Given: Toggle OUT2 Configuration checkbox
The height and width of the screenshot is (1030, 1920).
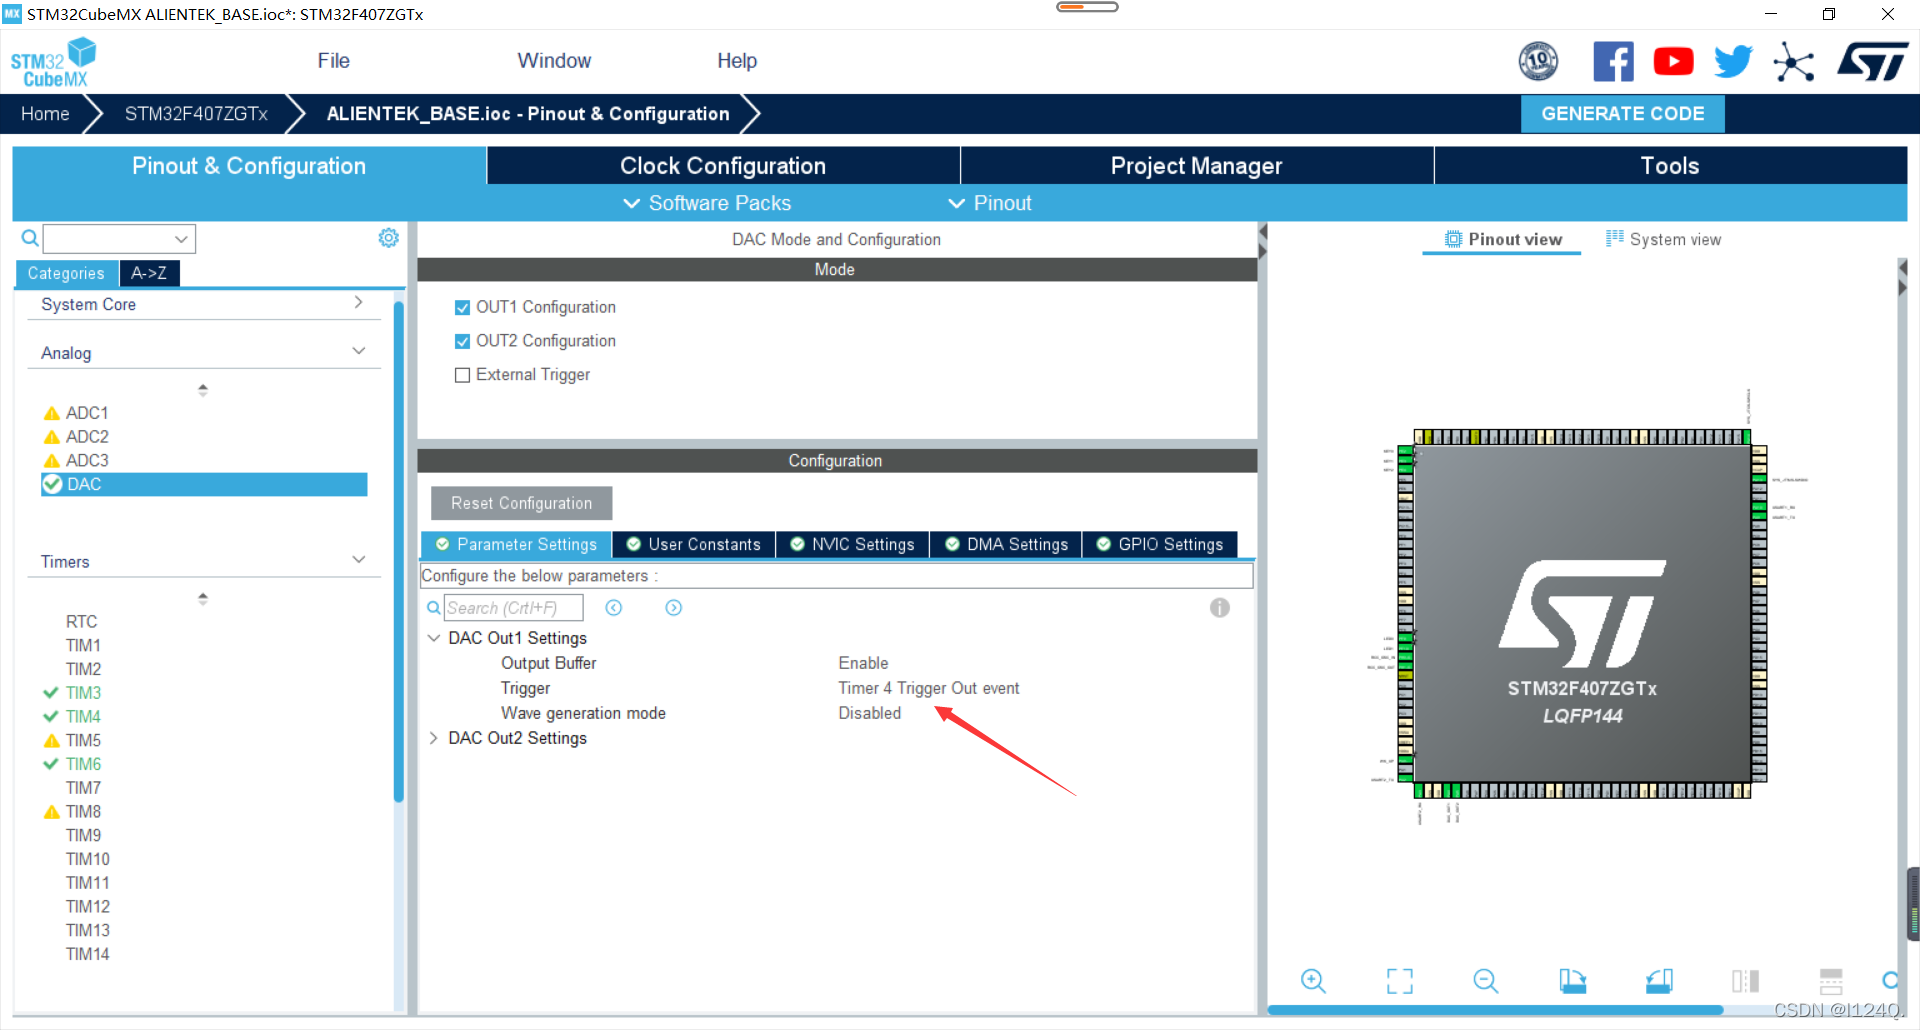Looking at the screenshot, I should tap(462, 342).
